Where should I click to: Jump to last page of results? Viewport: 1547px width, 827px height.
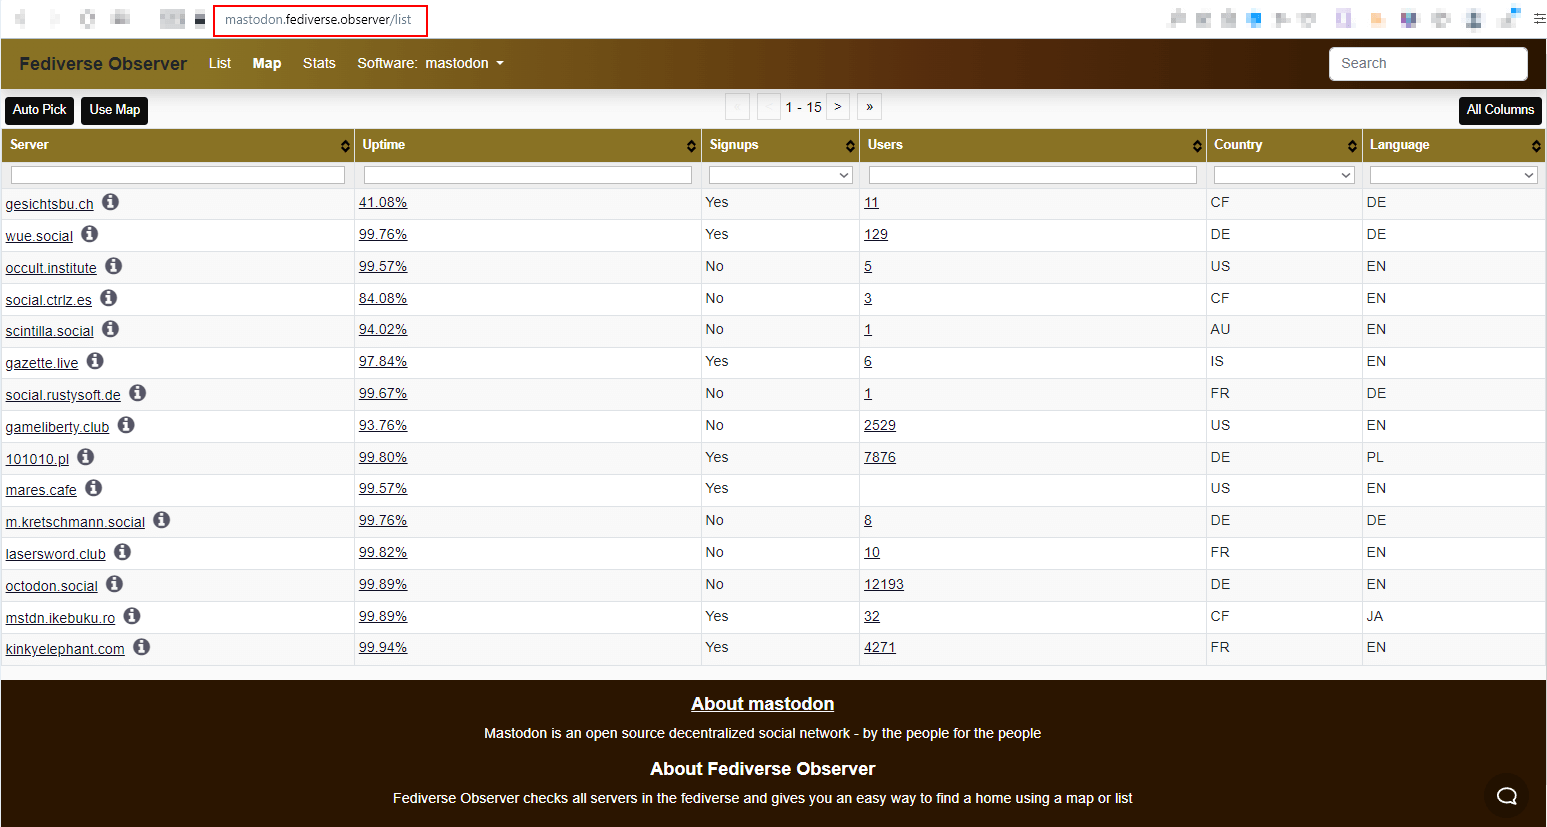(870, 107)
